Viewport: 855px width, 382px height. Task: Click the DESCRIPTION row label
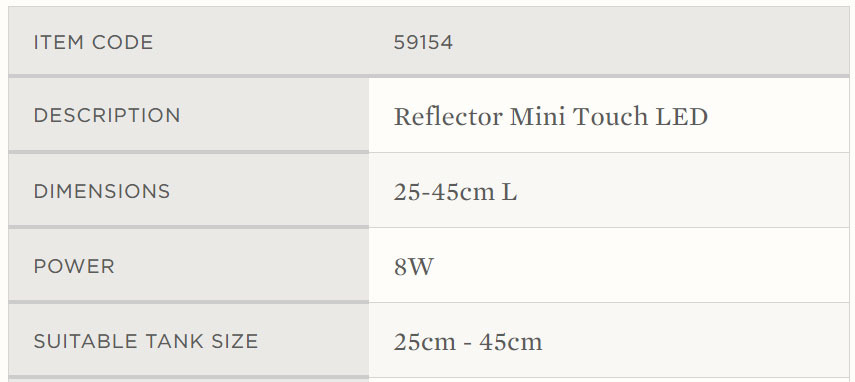[x=107, y=116]
